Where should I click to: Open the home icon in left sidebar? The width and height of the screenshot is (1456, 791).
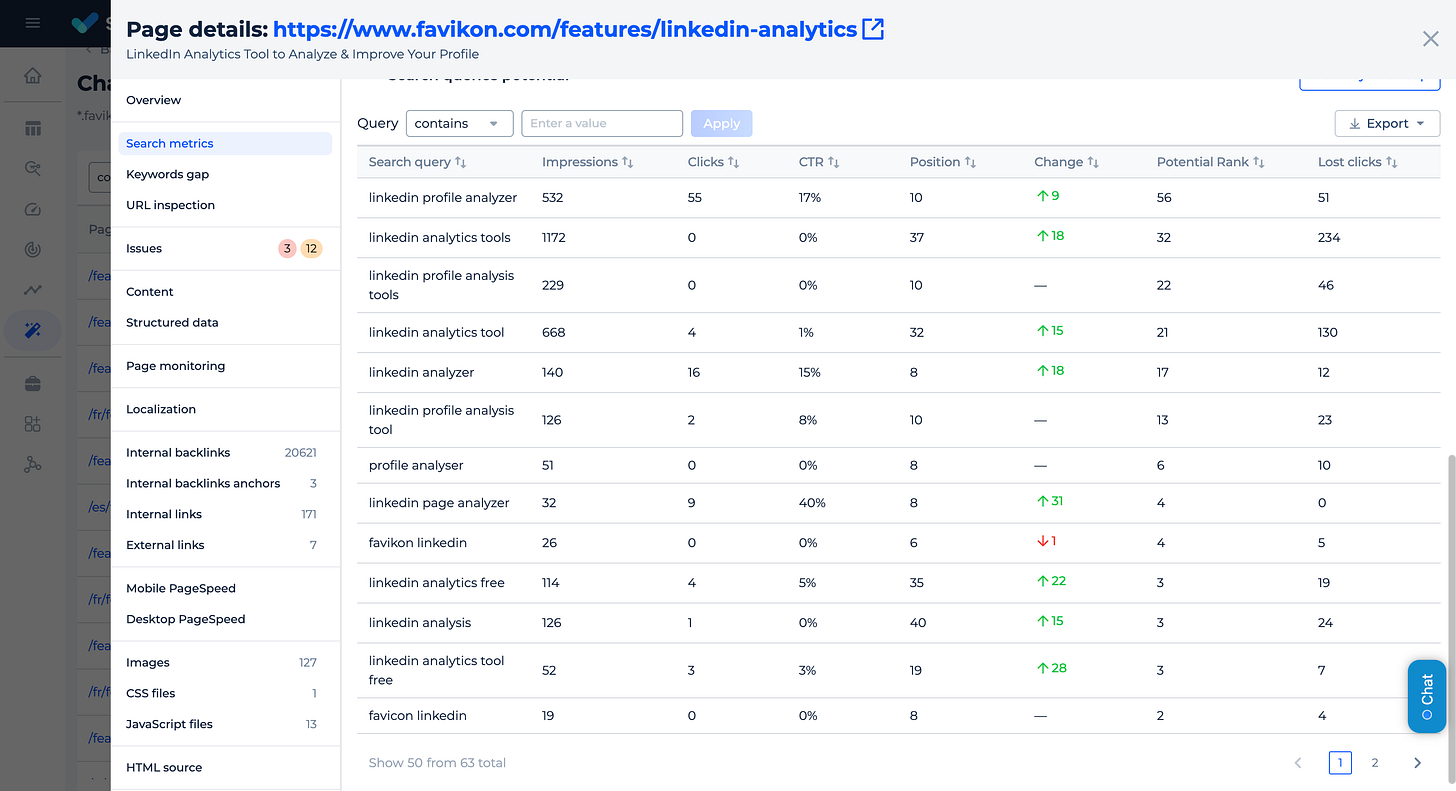coord(33,76)
